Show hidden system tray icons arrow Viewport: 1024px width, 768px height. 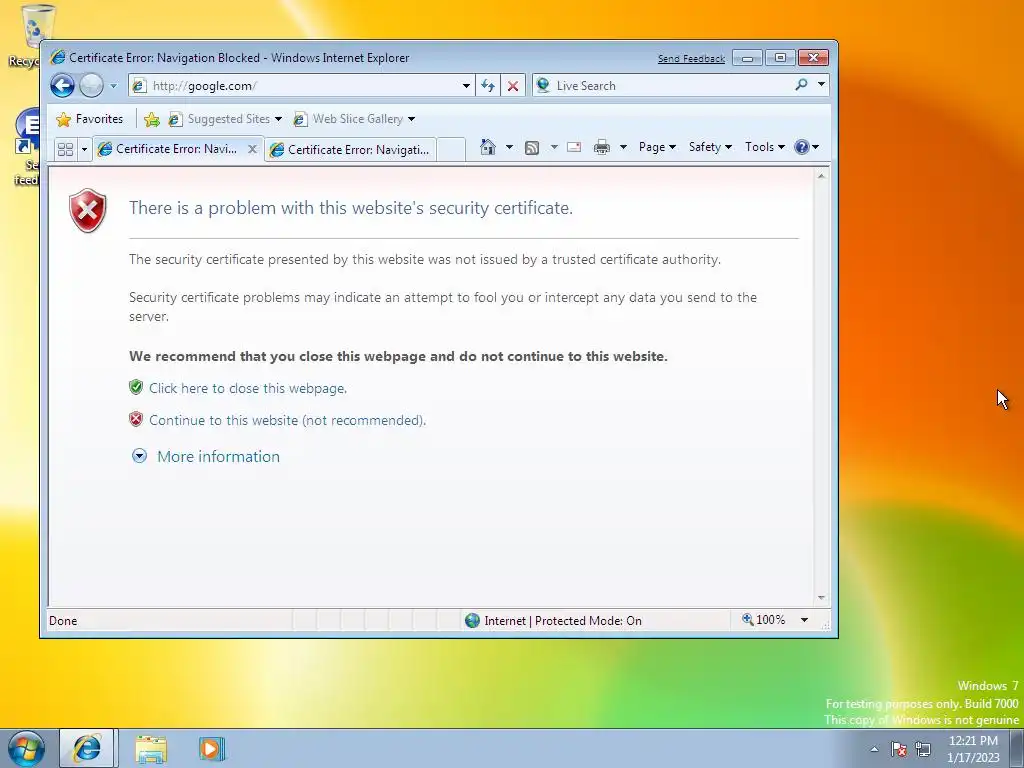point(874,749)
